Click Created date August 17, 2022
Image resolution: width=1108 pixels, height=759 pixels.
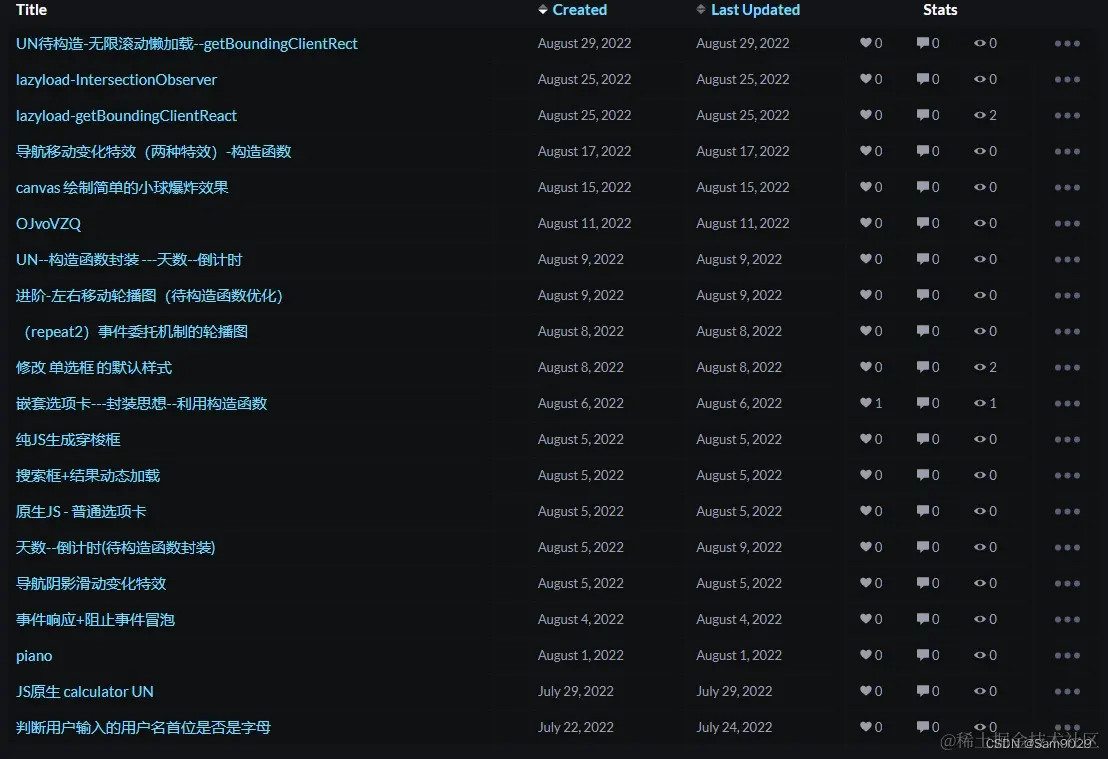coord(584,151)
